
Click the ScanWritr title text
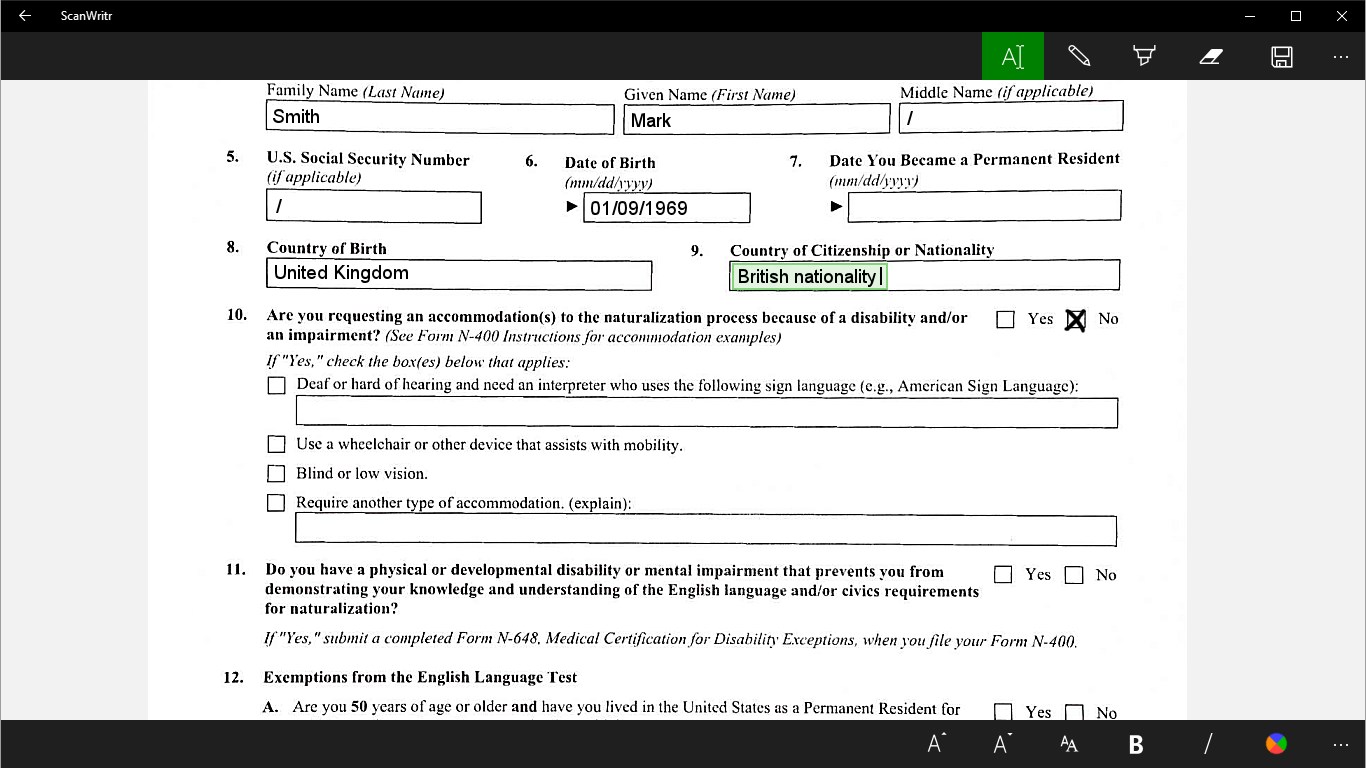pos(86,16)
